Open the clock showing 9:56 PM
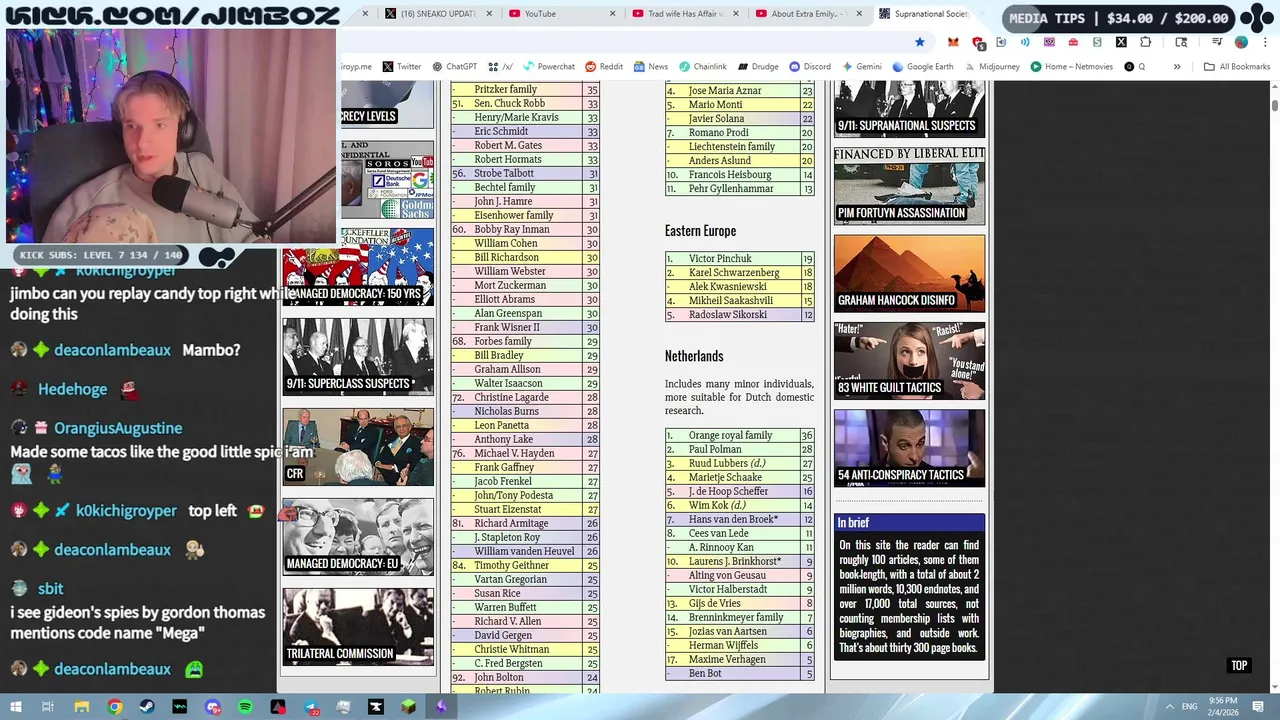1280x720 pixels. [x=1222, y=706]
